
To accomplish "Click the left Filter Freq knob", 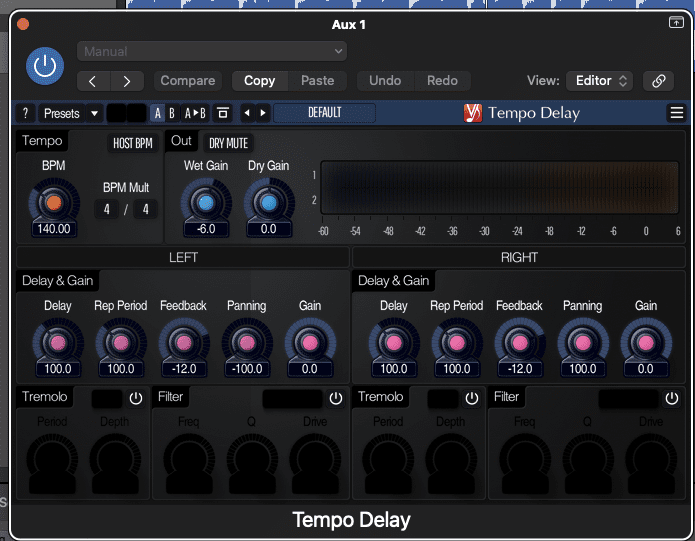I will [x=189, y=459].
